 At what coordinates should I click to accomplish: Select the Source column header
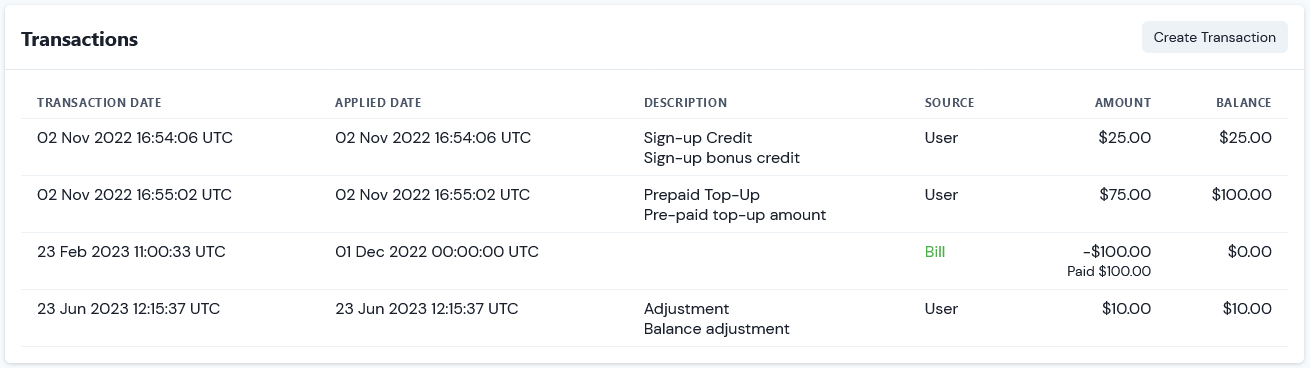(x=949, y=103)
